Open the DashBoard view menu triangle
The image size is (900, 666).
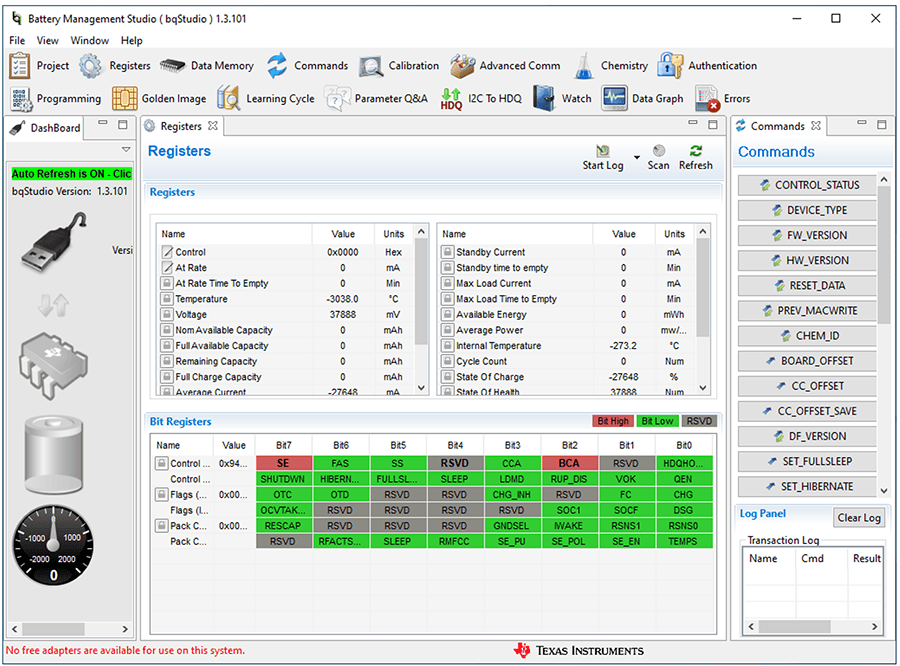(x=126, y=149)
